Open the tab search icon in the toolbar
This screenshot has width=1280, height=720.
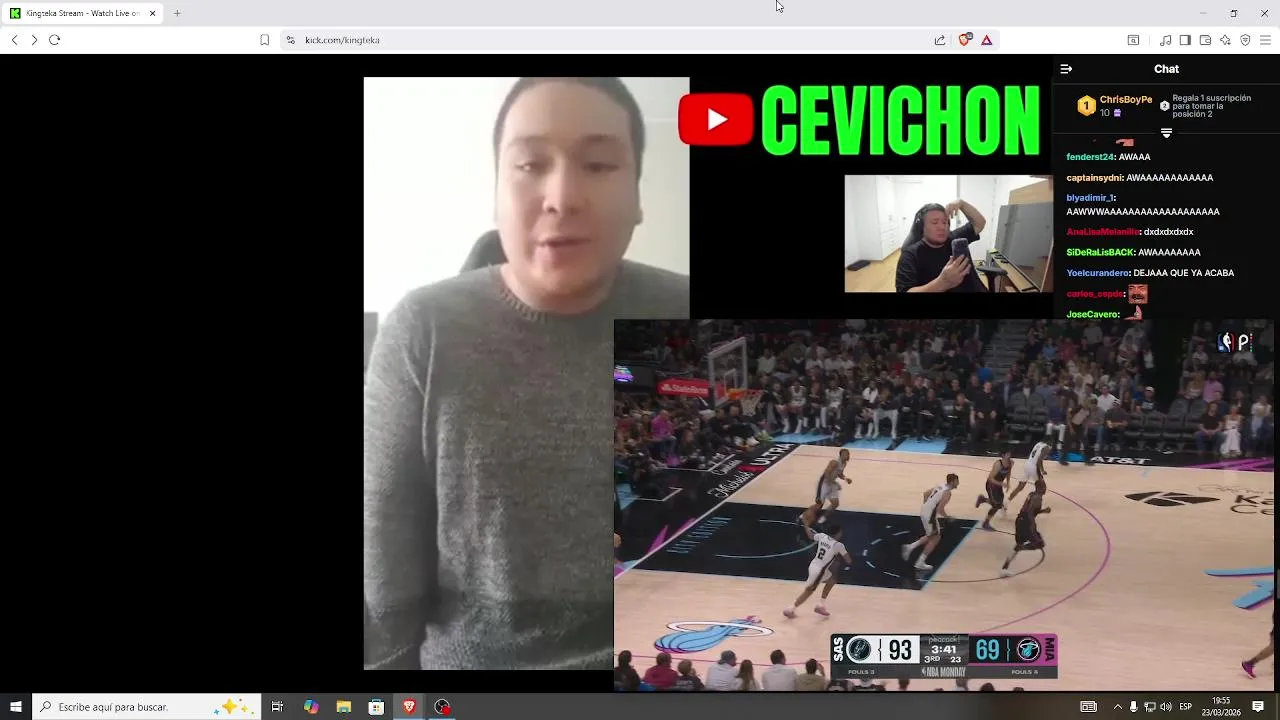(x=1133, y=40)
